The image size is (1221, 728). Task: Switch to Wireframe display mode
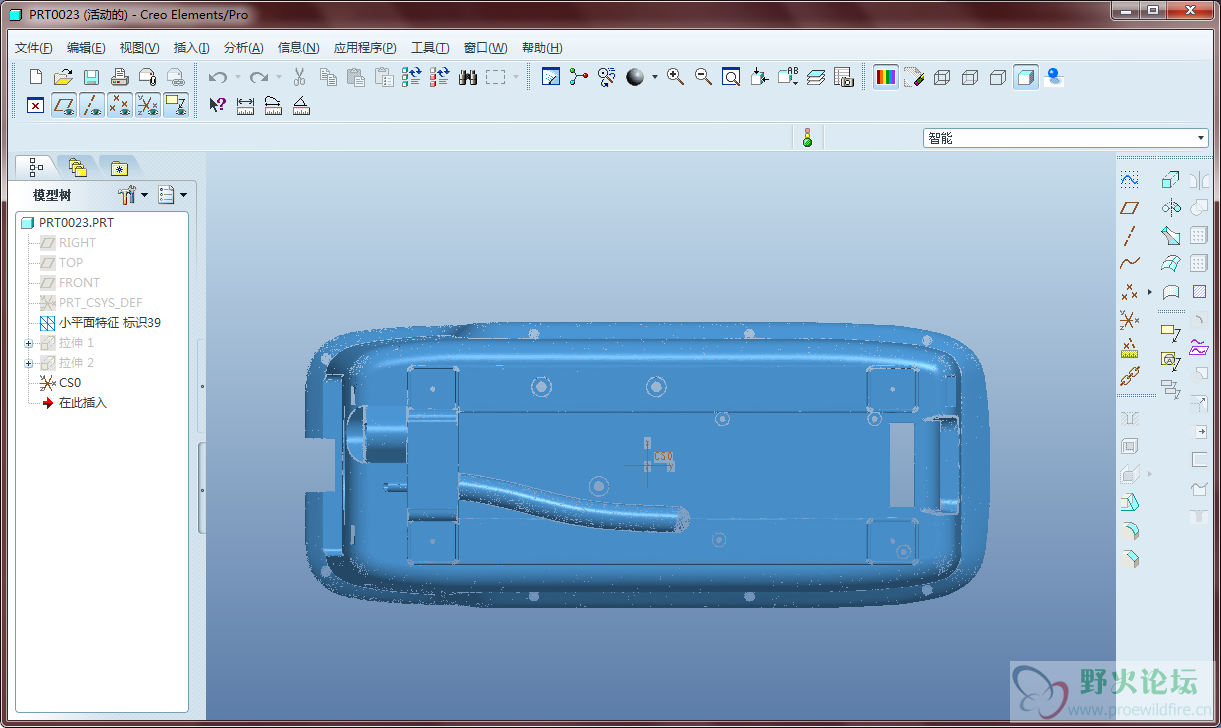[941, 77]
